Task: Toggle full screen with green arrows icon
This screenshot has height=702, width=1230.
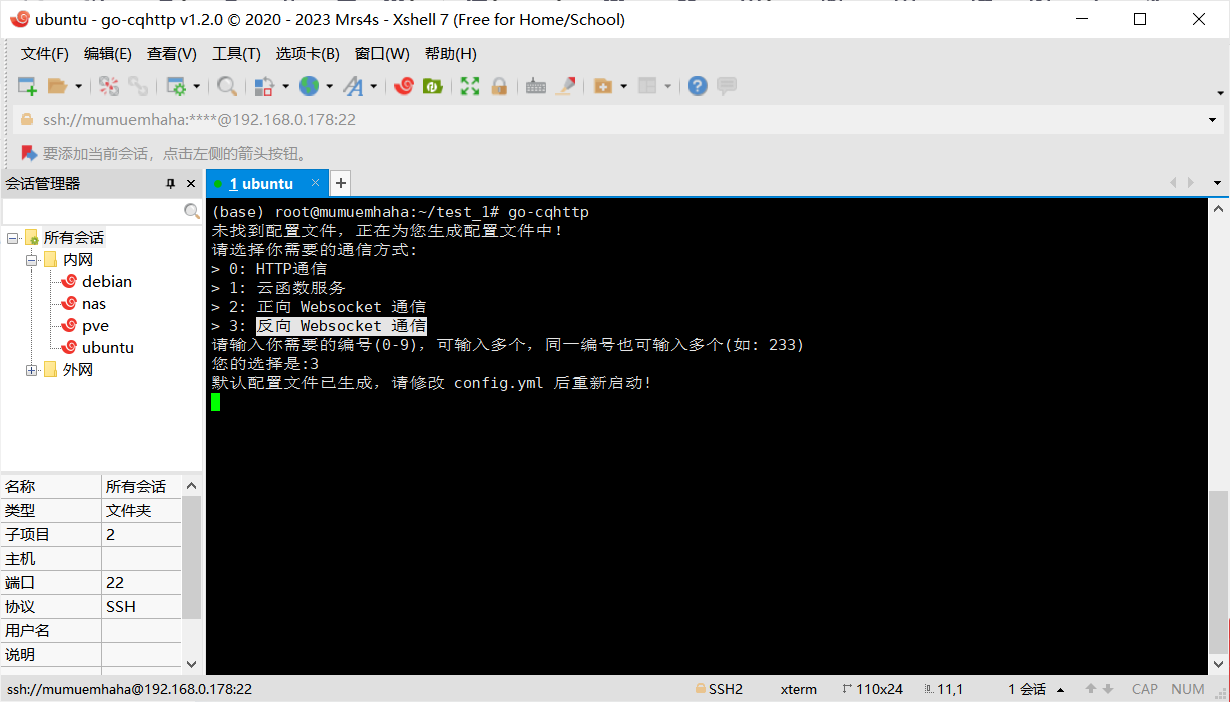Action: tap(470, 86)
